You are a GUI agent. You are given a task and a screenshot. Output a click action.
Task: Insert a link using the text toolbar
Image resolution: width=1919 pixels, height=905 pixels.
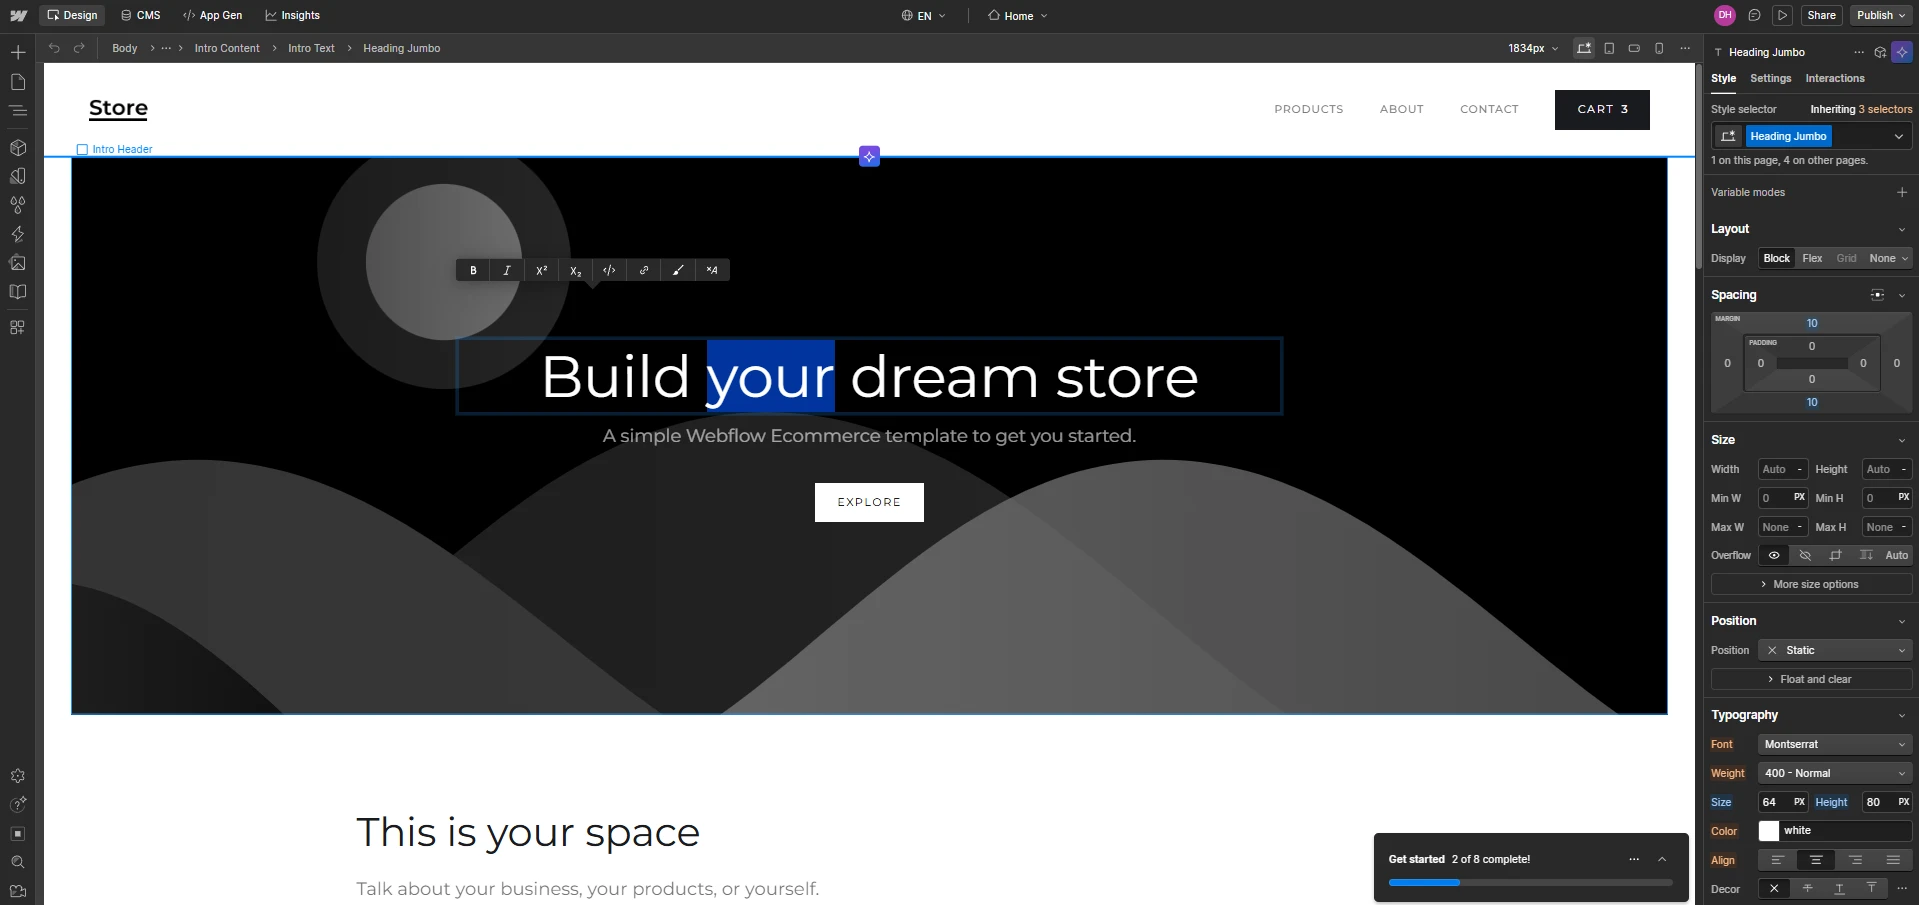pos(644,270)
